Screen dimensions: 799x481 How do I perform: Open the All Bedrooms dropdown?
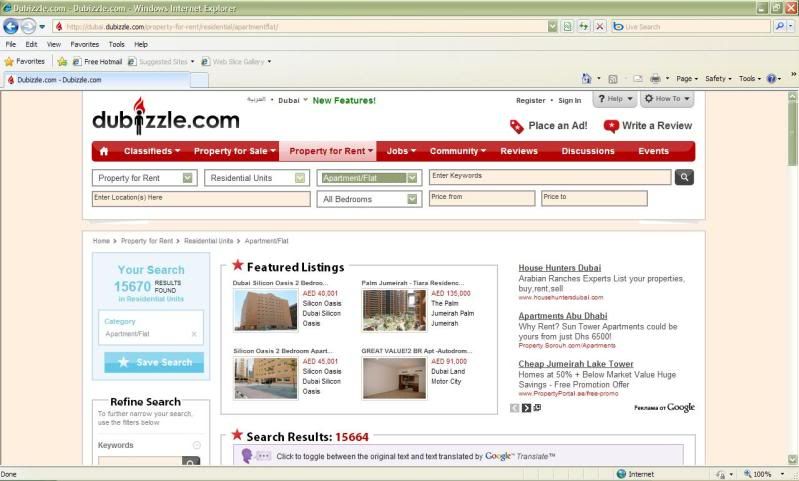369,199
